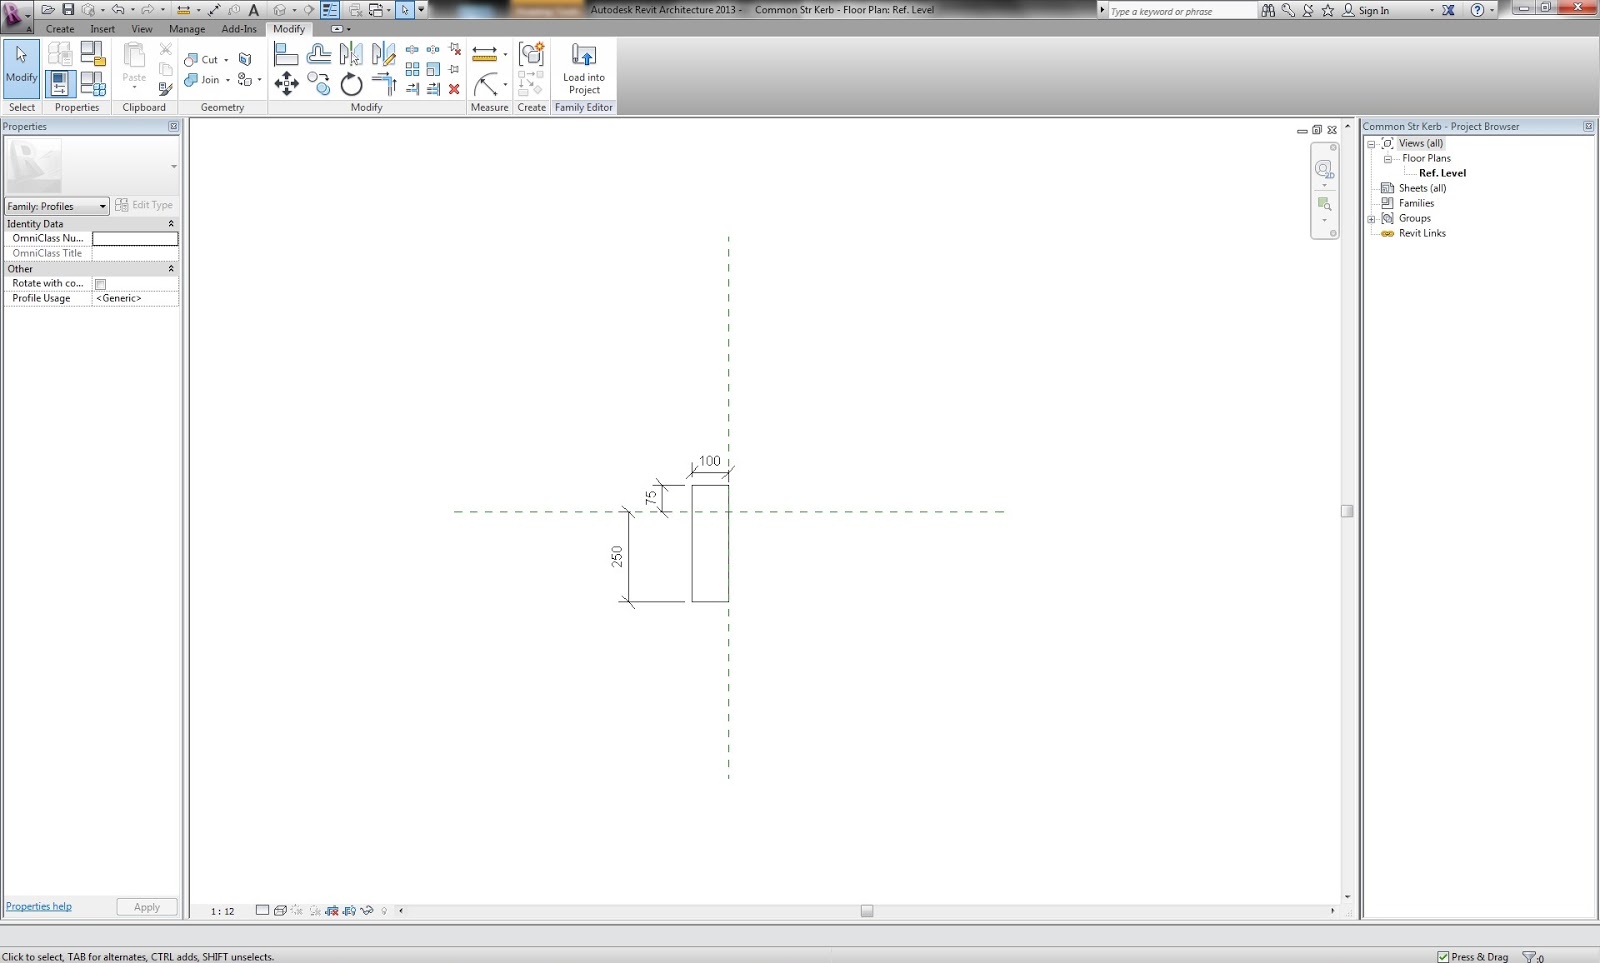The image size is (1600, 963).
Task: Select the Copy tool
Action: (319, 84)
